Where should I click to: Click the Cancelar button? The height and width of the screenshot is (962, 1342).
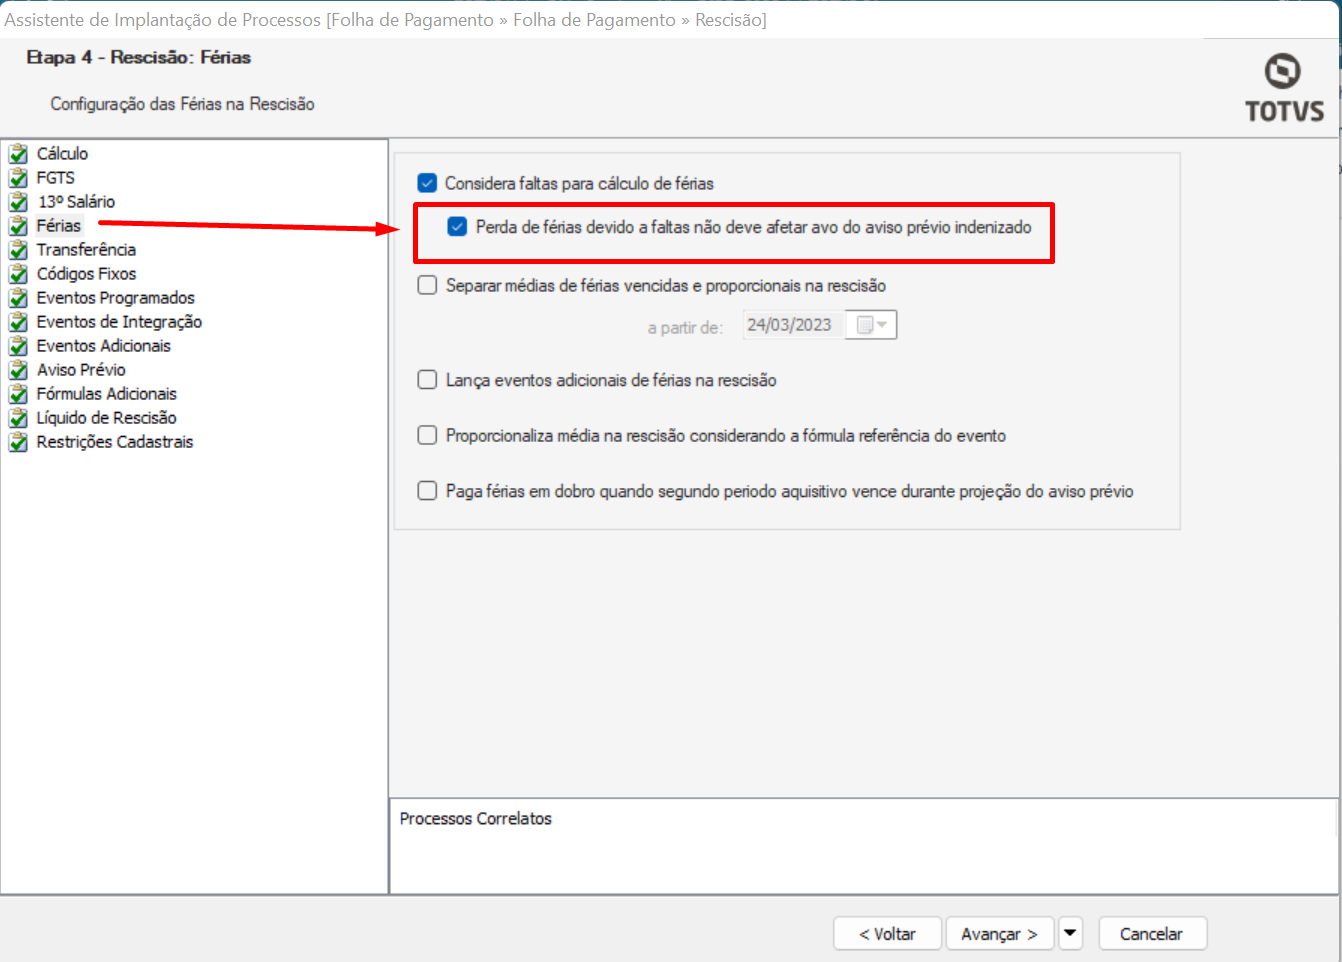tap(1152, 933)
